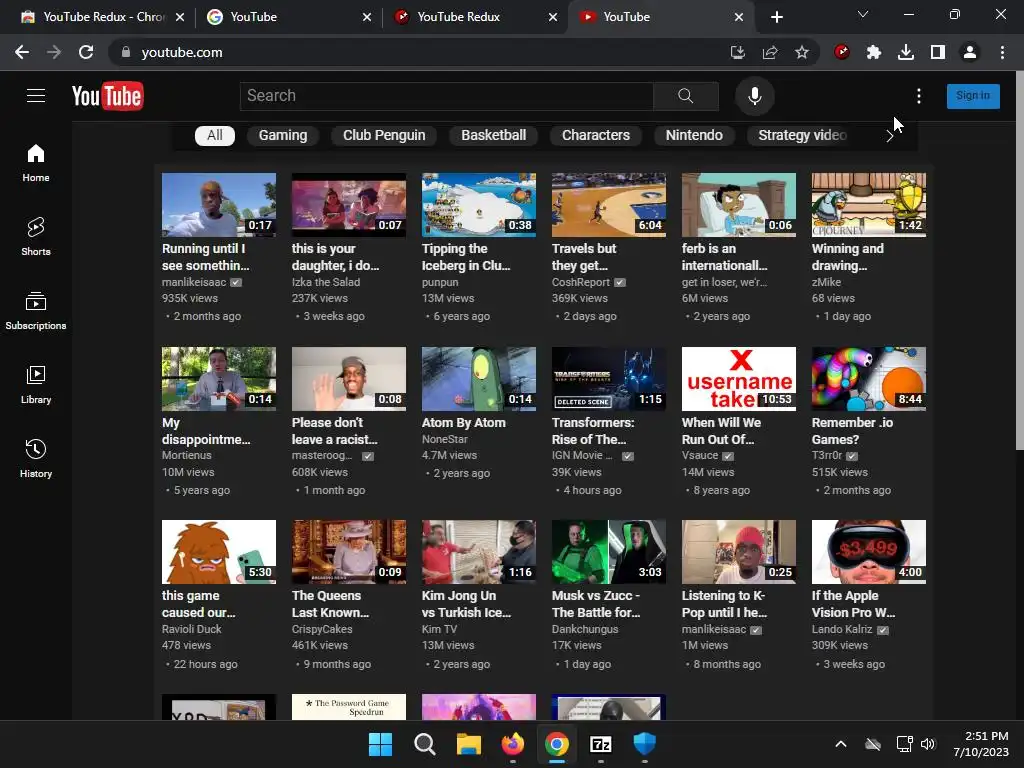Open File Explorer from taskbar

click(468, 744)
